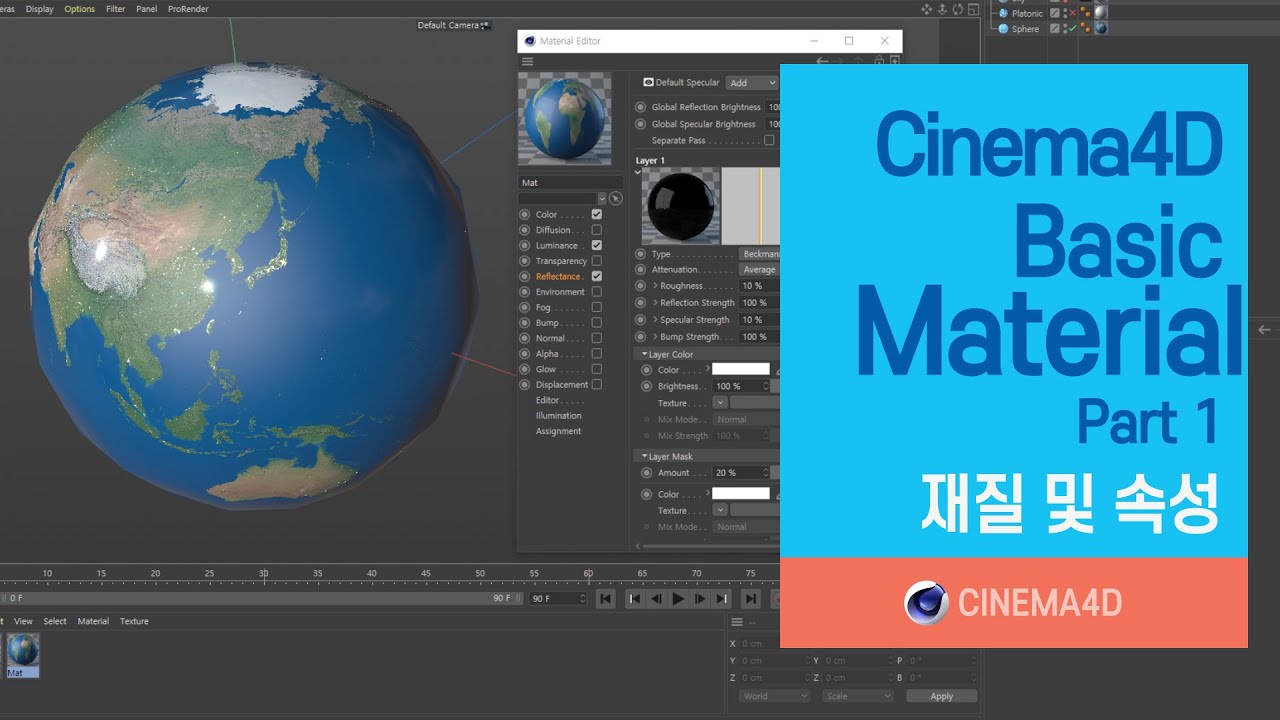Open viewport Filter menu
The image size is (1280, 720).
coord(116,9)
